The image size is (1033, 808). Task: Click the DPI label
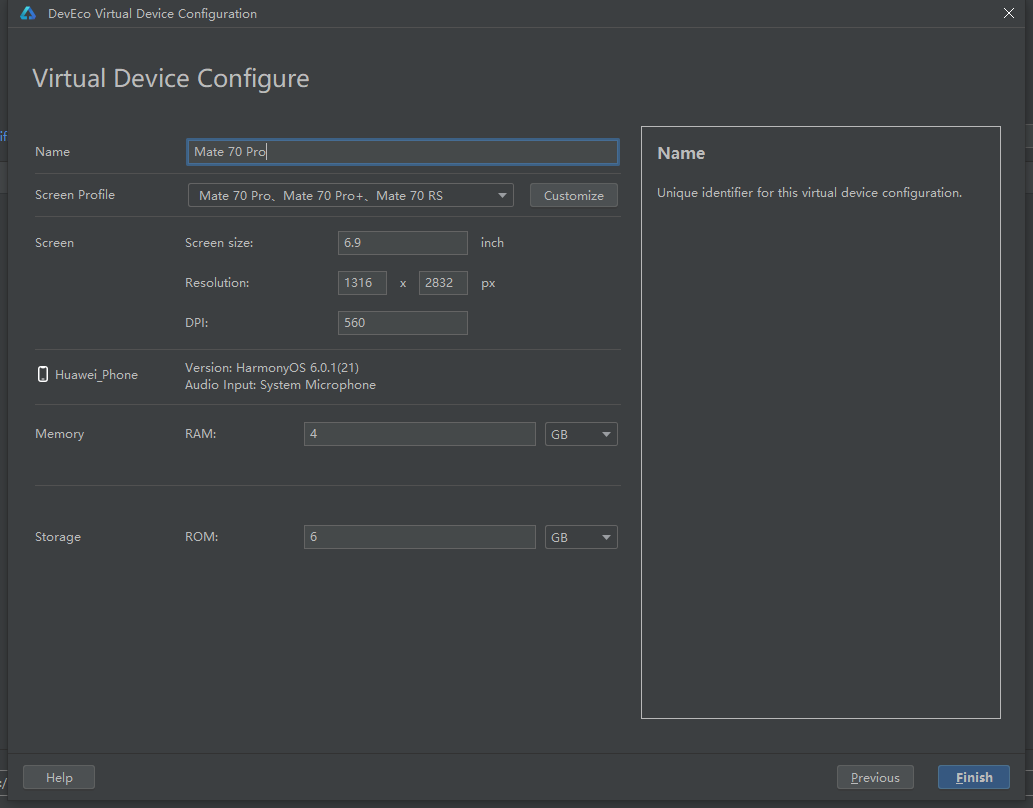[x=196, y=323]
